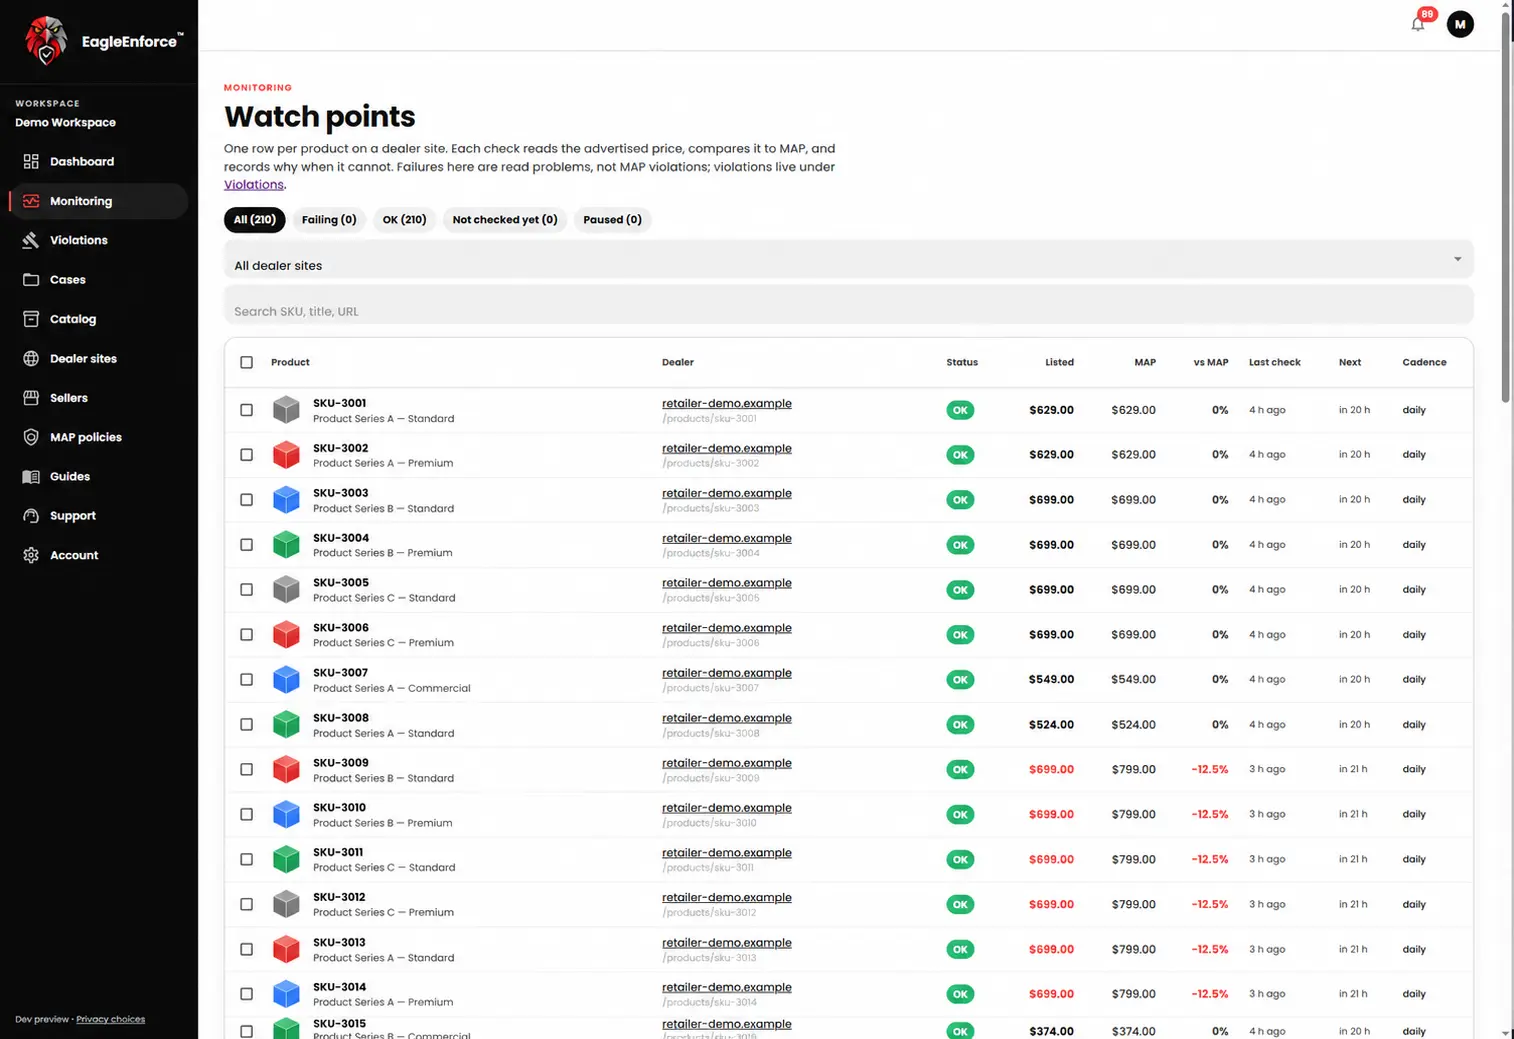Viewport: 1514px width, 1039px height.
Task: Select the Failing (0) filter tab
Action: (329, 220)
